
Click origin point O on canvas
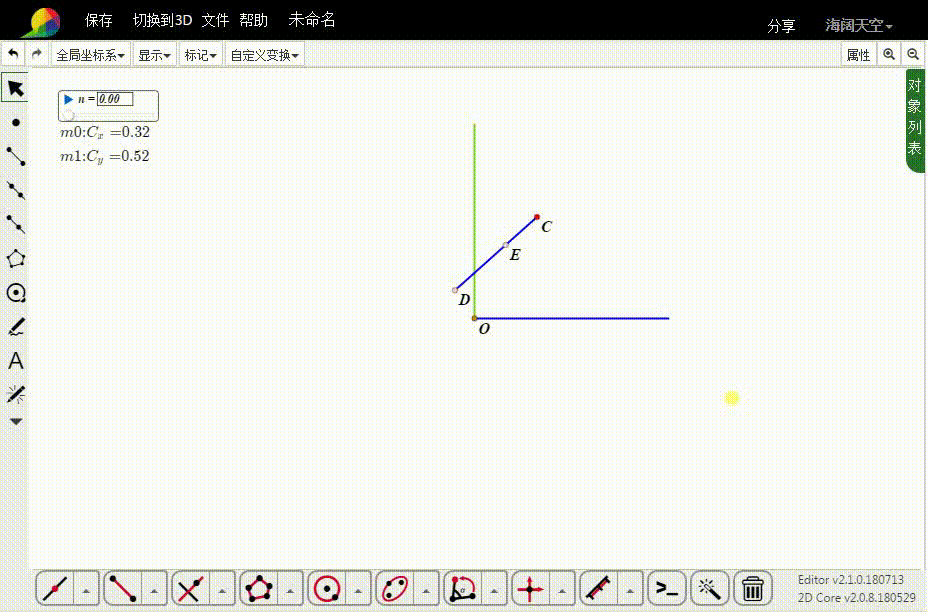point(474,318)
